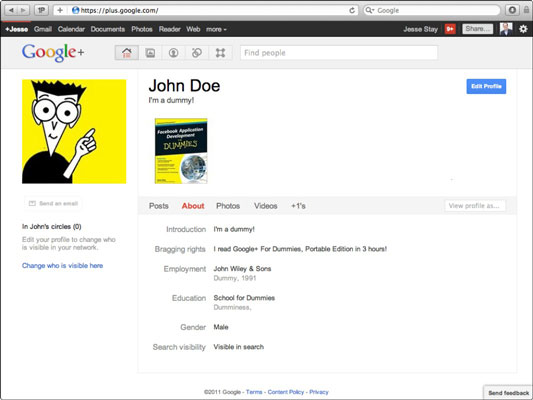Go back with browser back arrow

(x=11, y=10)
